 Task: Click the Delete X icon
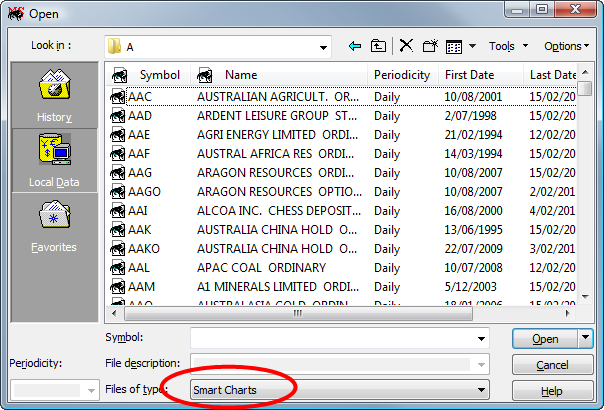pos(406,46)
